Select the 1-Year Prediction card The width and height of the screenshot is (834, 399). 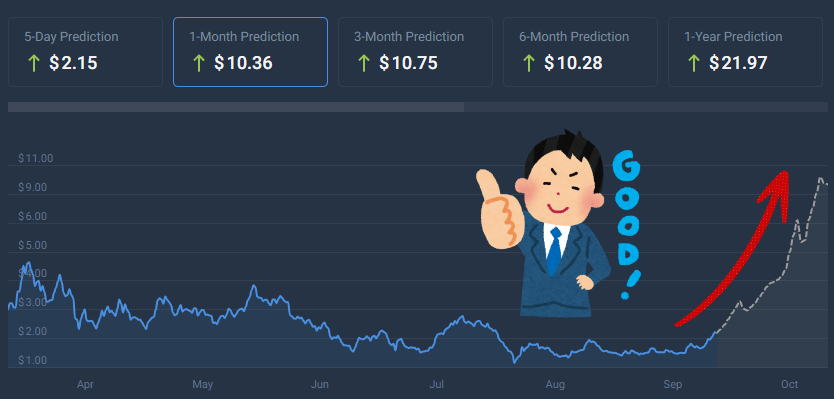pos(745,52)
